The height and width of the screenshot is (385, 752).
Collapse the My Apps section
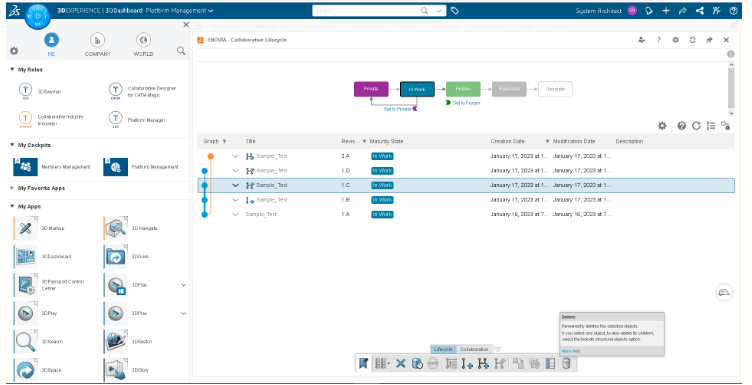click(12, 206)
